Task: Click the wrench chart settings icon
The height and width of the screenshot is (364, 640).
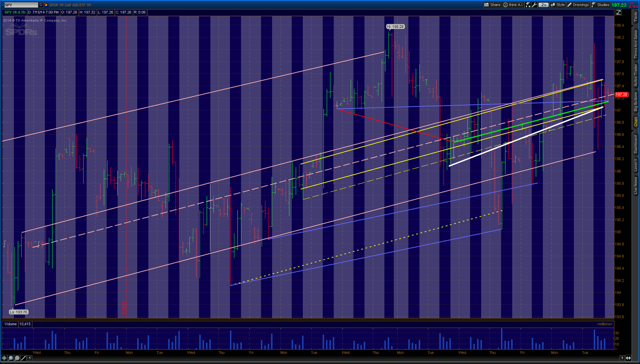Action: (x=534, y=5)
